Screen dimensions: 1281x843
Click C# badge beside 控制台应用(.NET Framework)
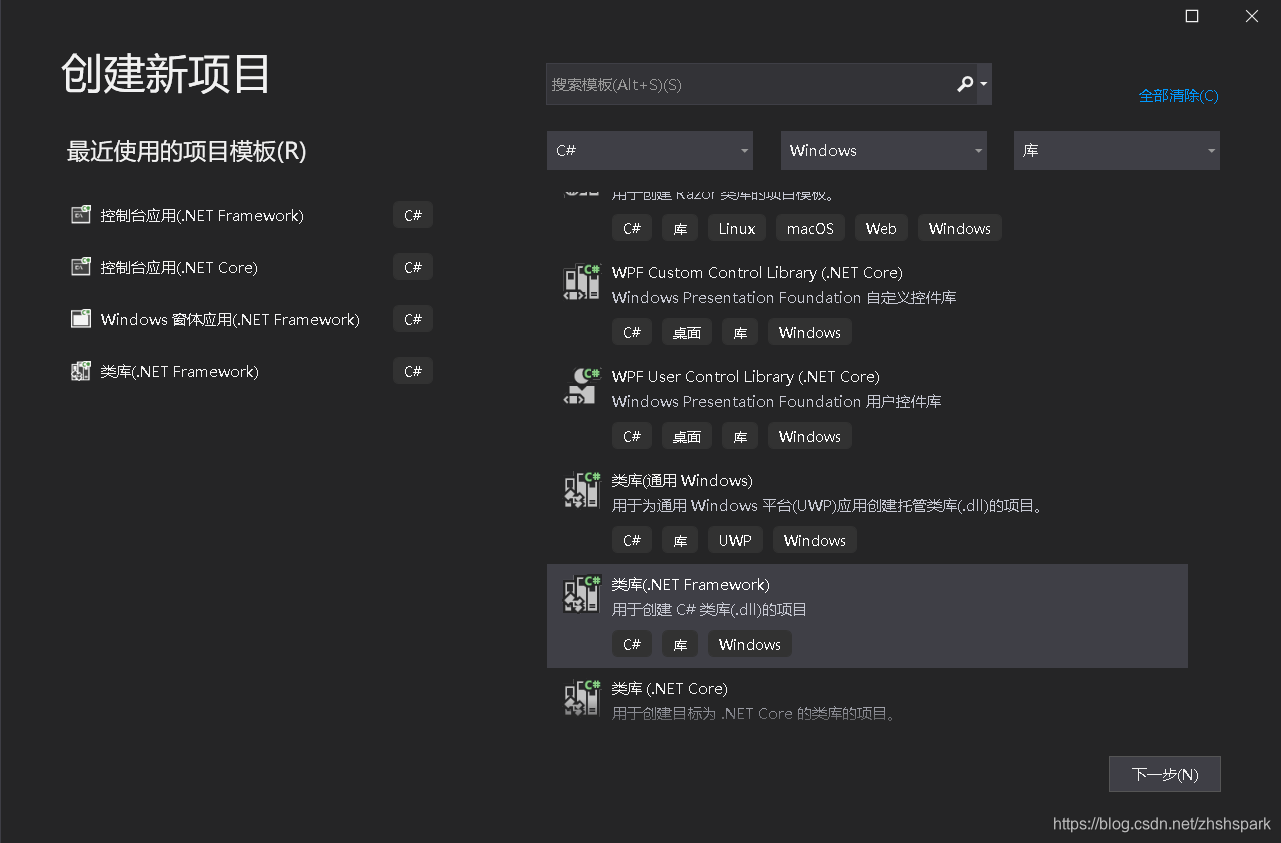[x=413, y=215]
